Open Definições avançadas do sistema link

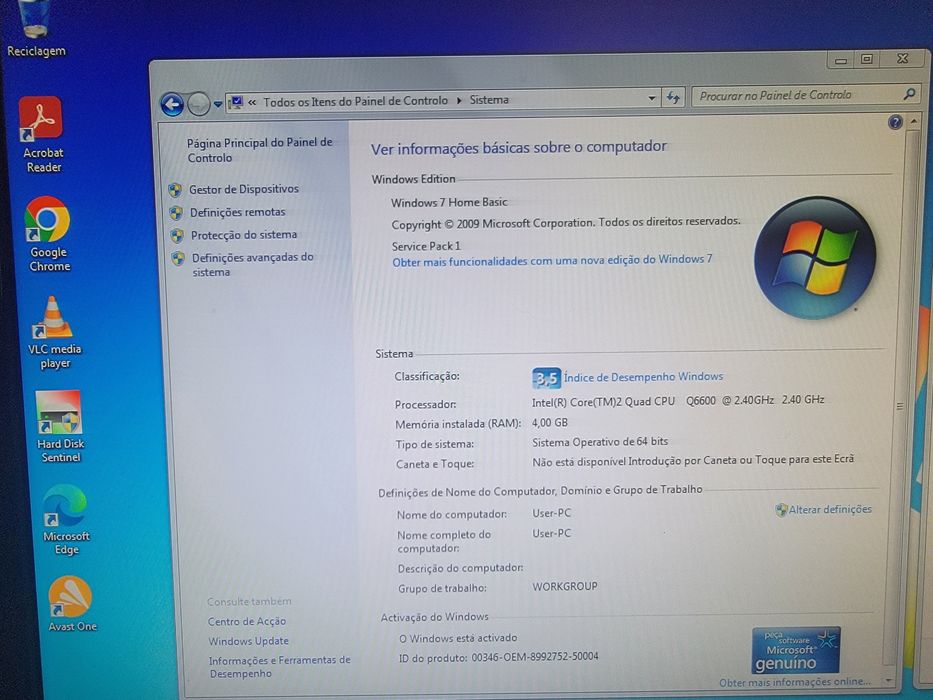pyautogui.click(x=252, y=265)
